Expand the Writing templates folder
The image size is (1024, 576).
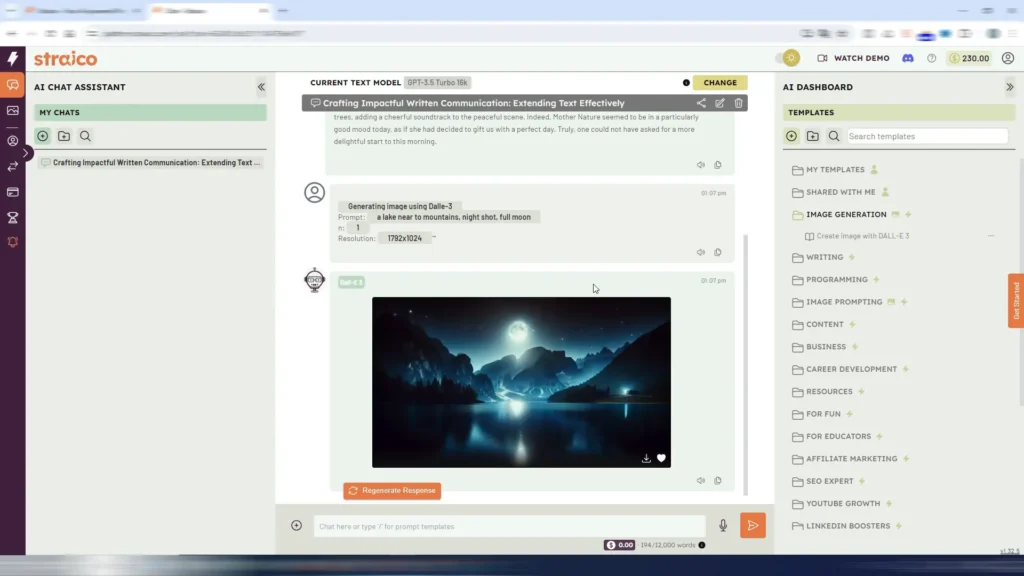point(824,257)
